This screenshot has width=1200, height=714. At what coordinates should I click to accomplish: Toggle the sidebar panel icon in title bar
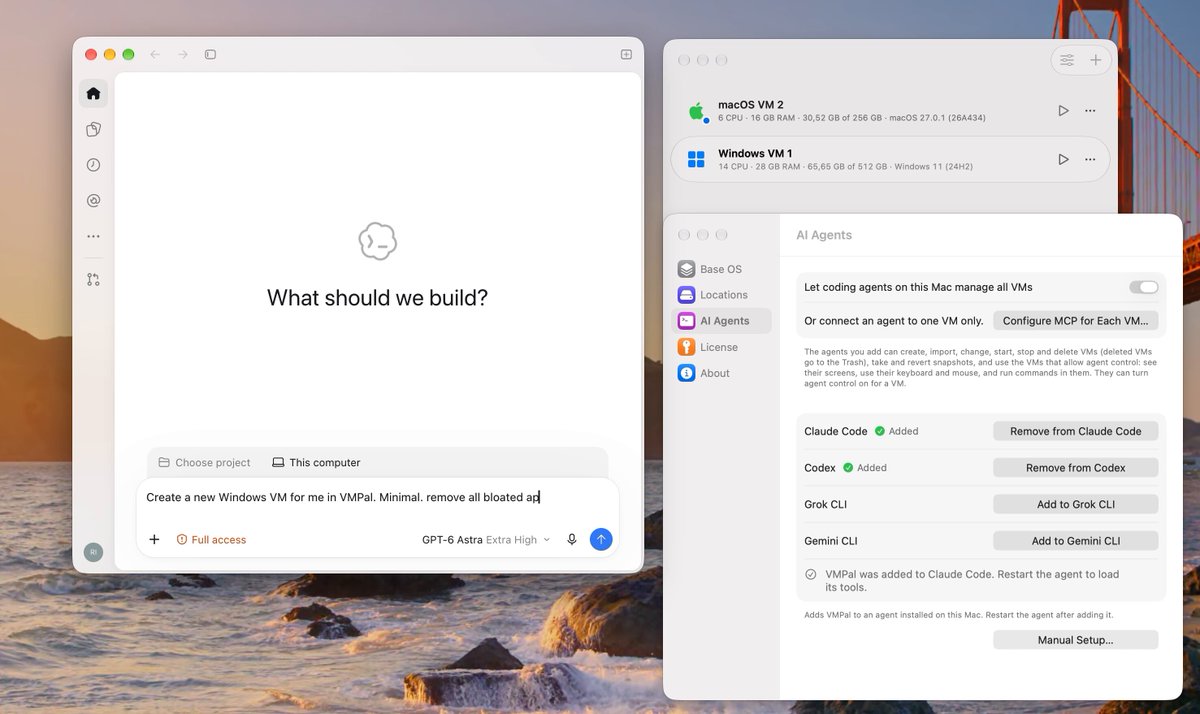click(x=210, y=54)
